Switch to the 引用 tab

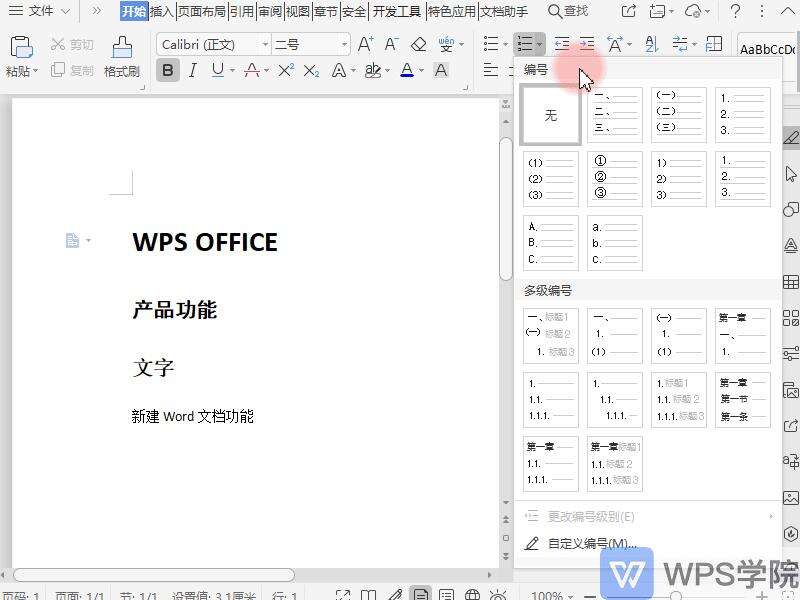click(x=242, y=11)
